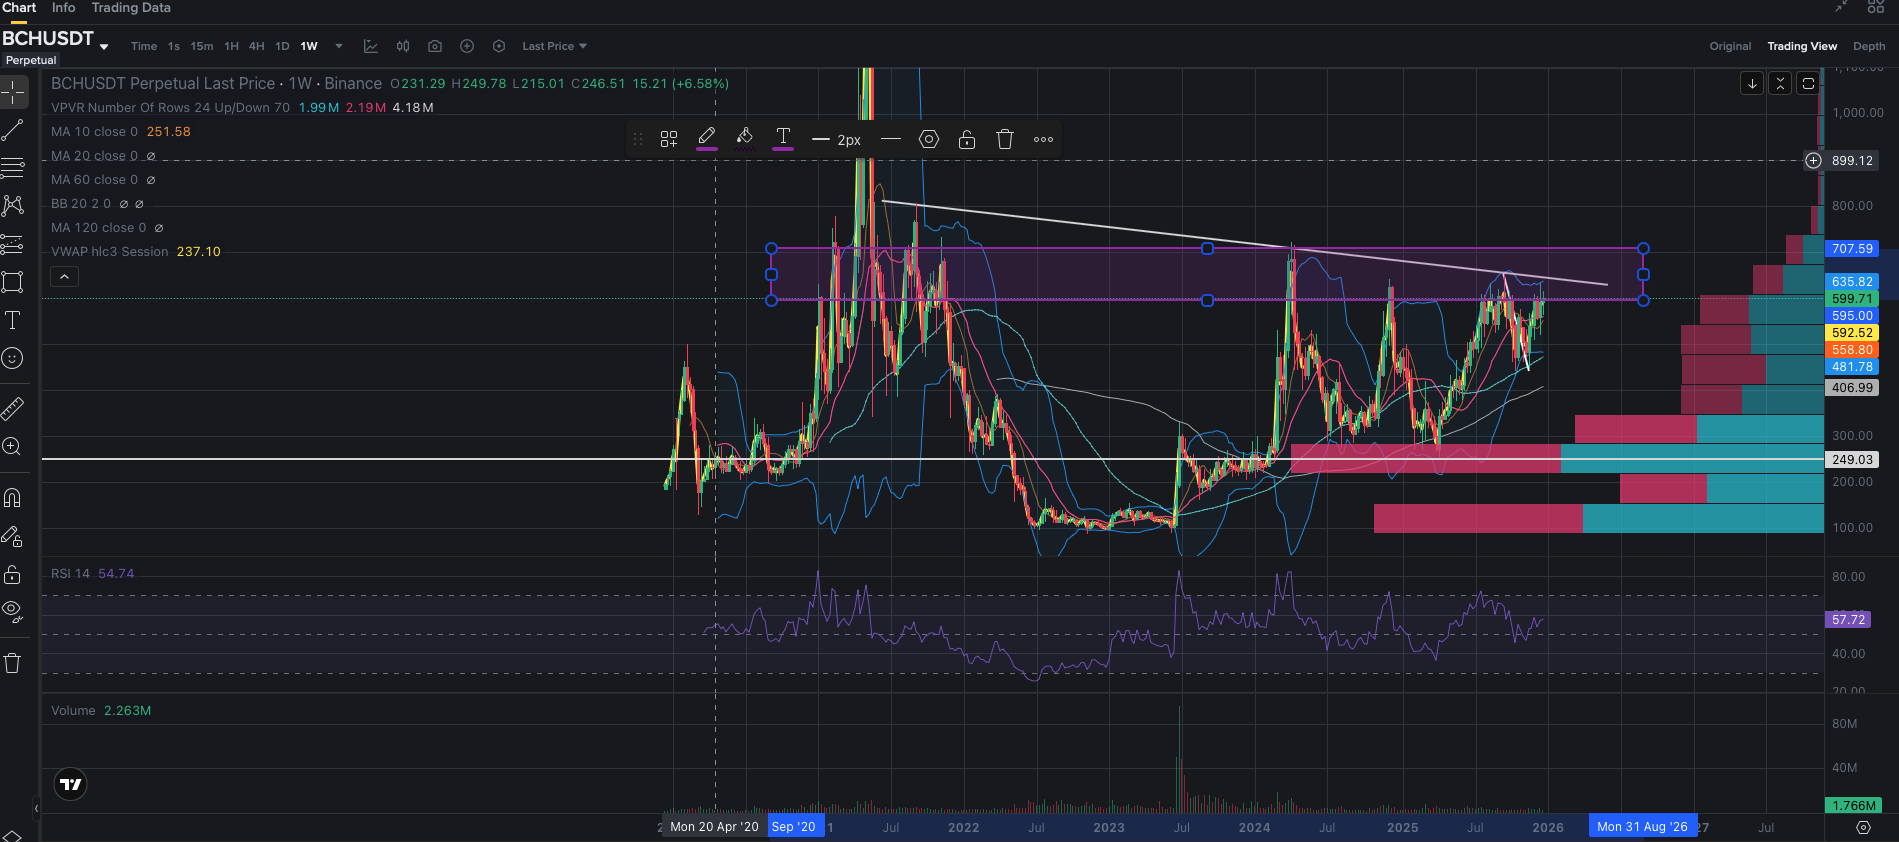Select the XABCD pattern tool

(13, 206)
